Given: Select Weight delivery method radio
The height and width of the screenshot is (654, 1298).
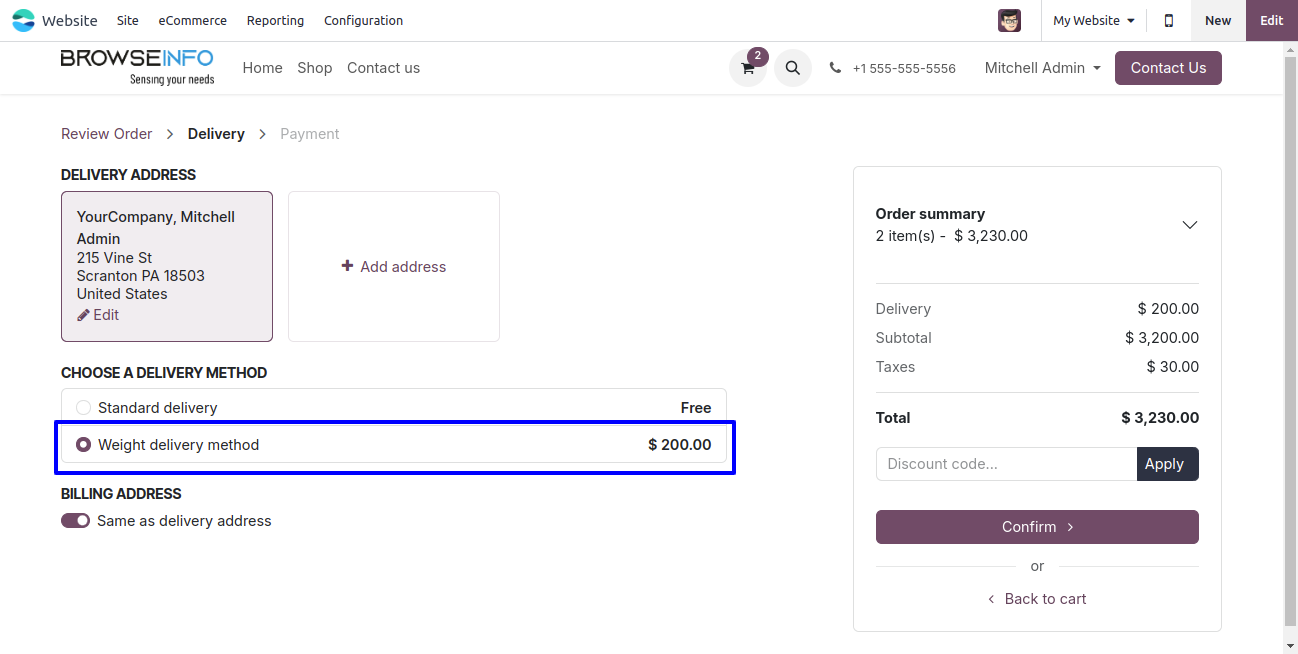Looking at the screenshot, I should click(84, 445).
